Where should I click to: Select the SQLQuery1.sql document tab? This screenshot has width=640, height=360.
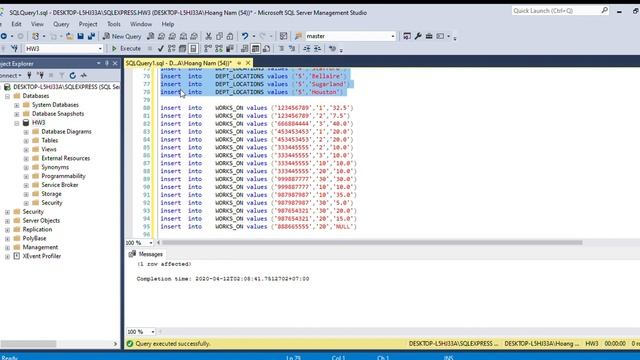[x=179, y=63]
